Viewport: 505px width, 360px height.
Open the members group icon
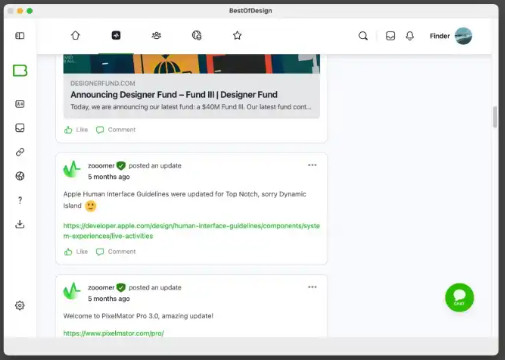coord(156,35)
